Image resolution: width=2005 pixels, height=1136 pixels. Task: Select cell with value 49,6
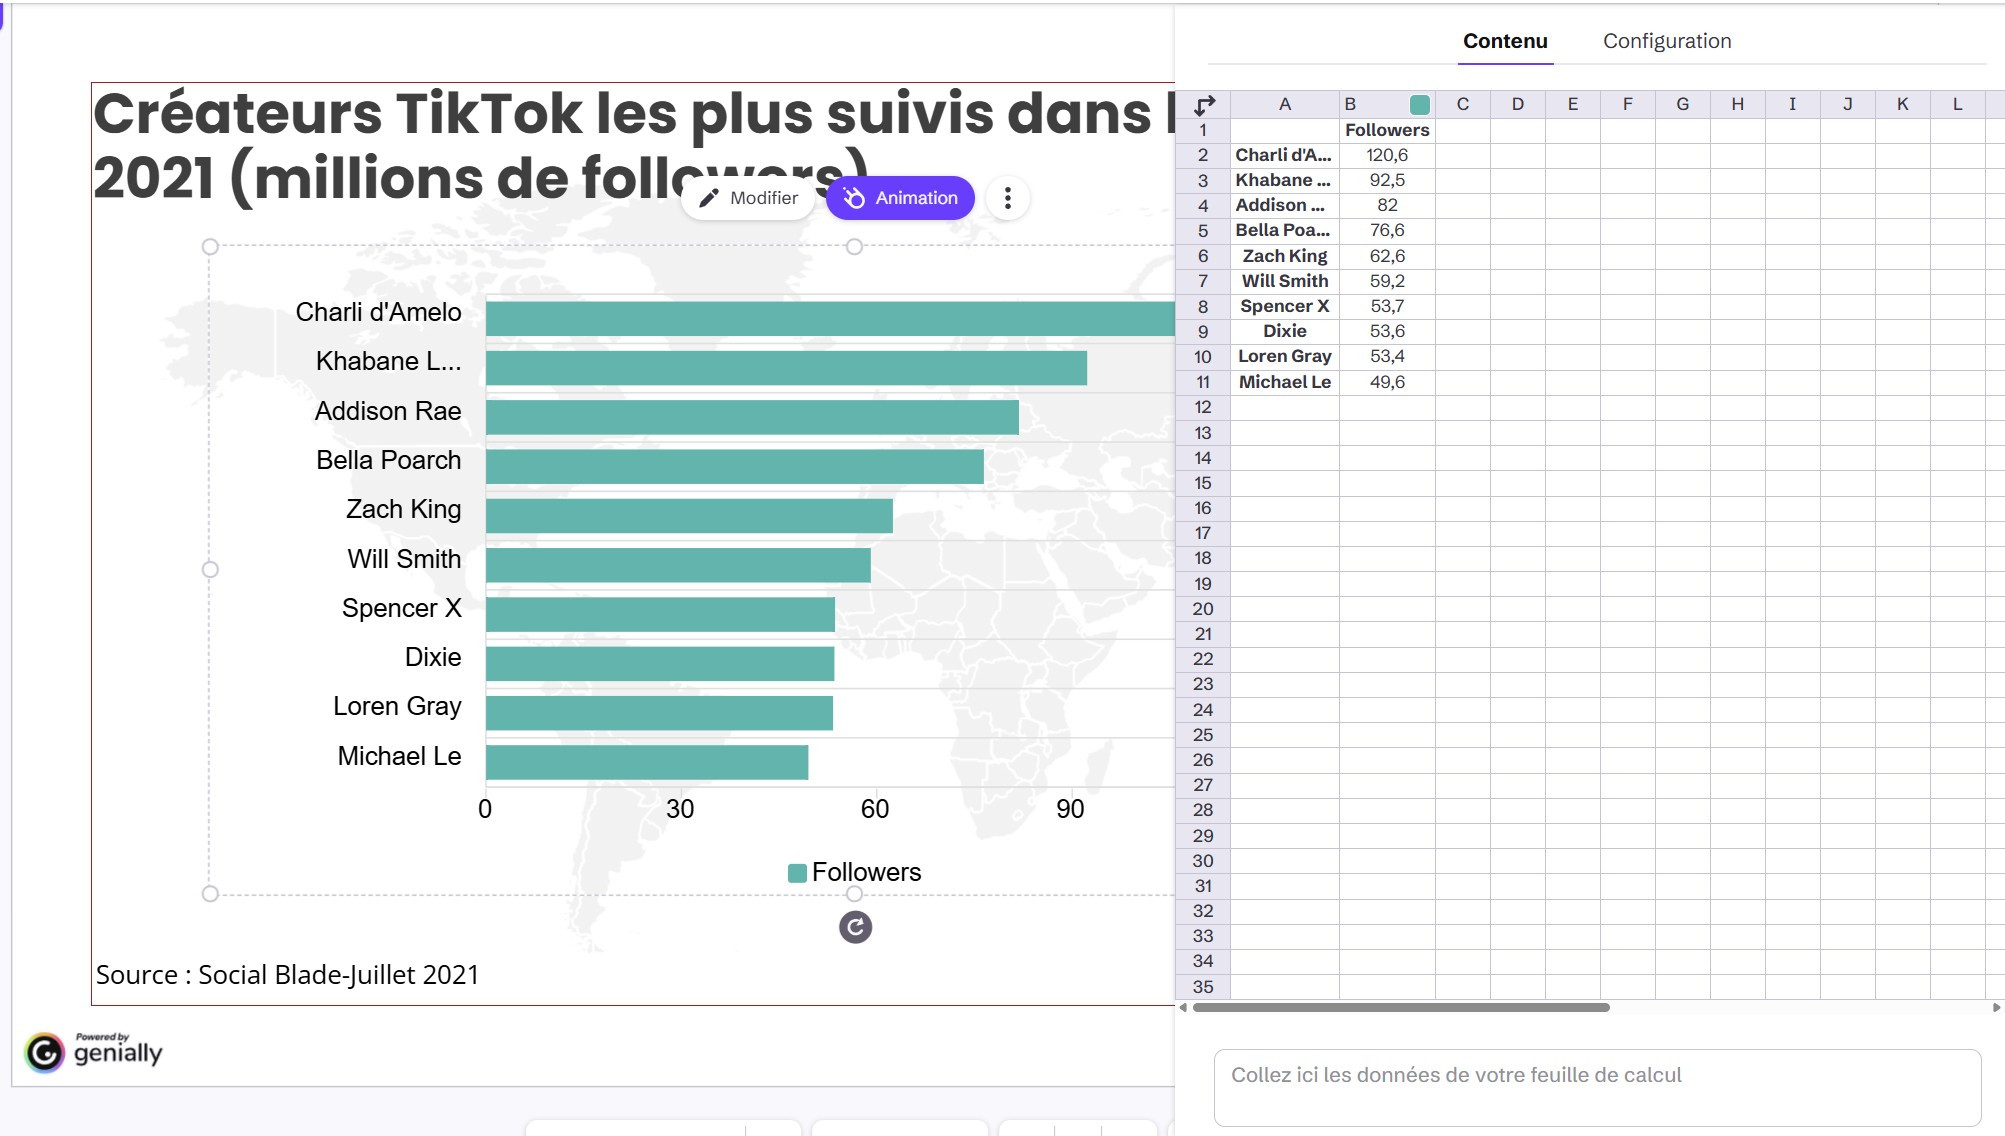point(1387,382)
